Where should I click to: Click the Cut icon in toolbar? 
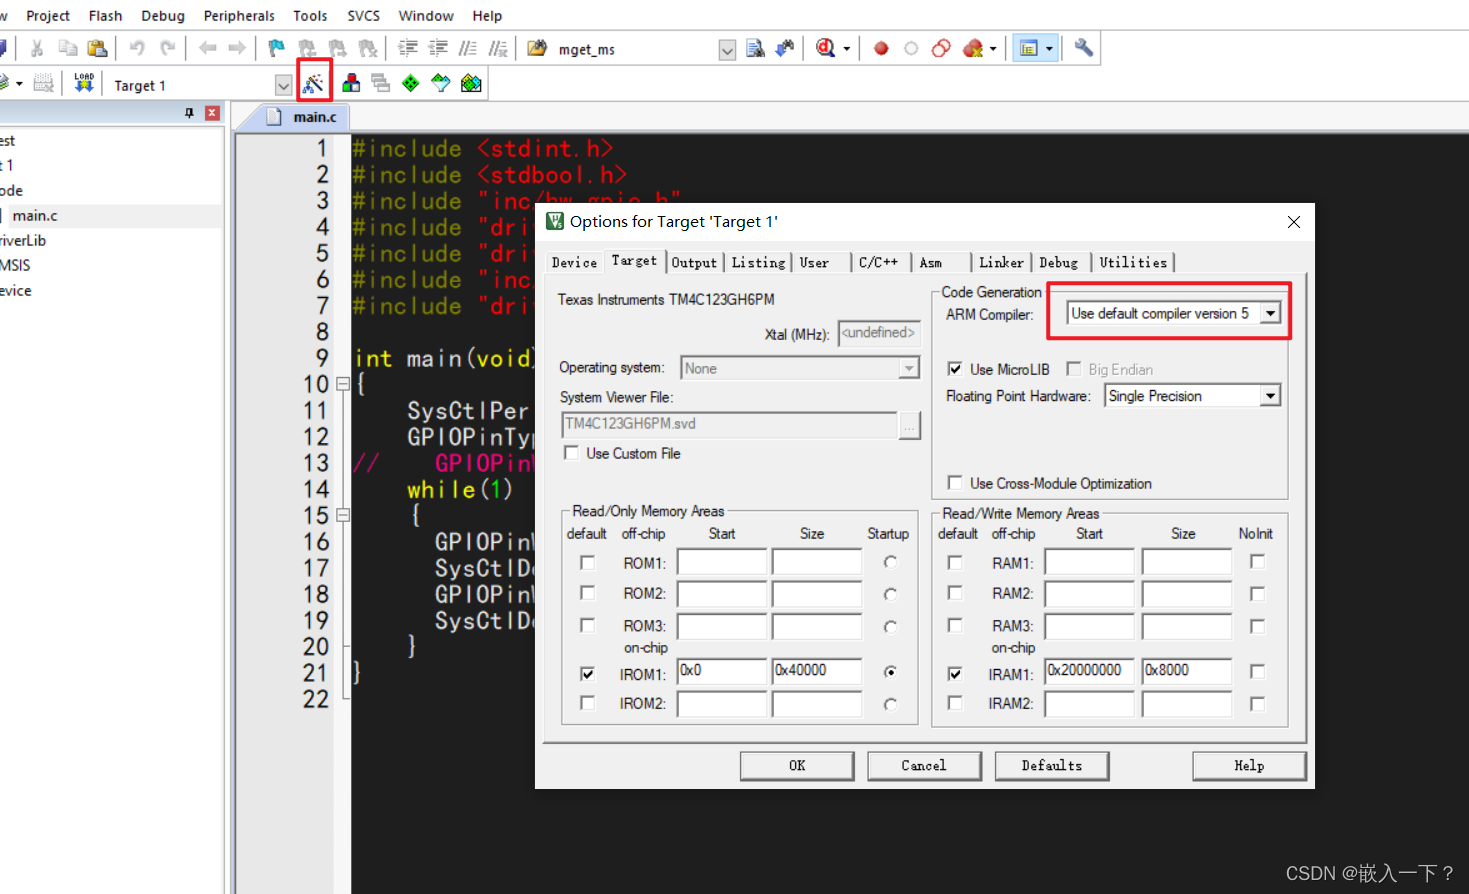[37, 48]
